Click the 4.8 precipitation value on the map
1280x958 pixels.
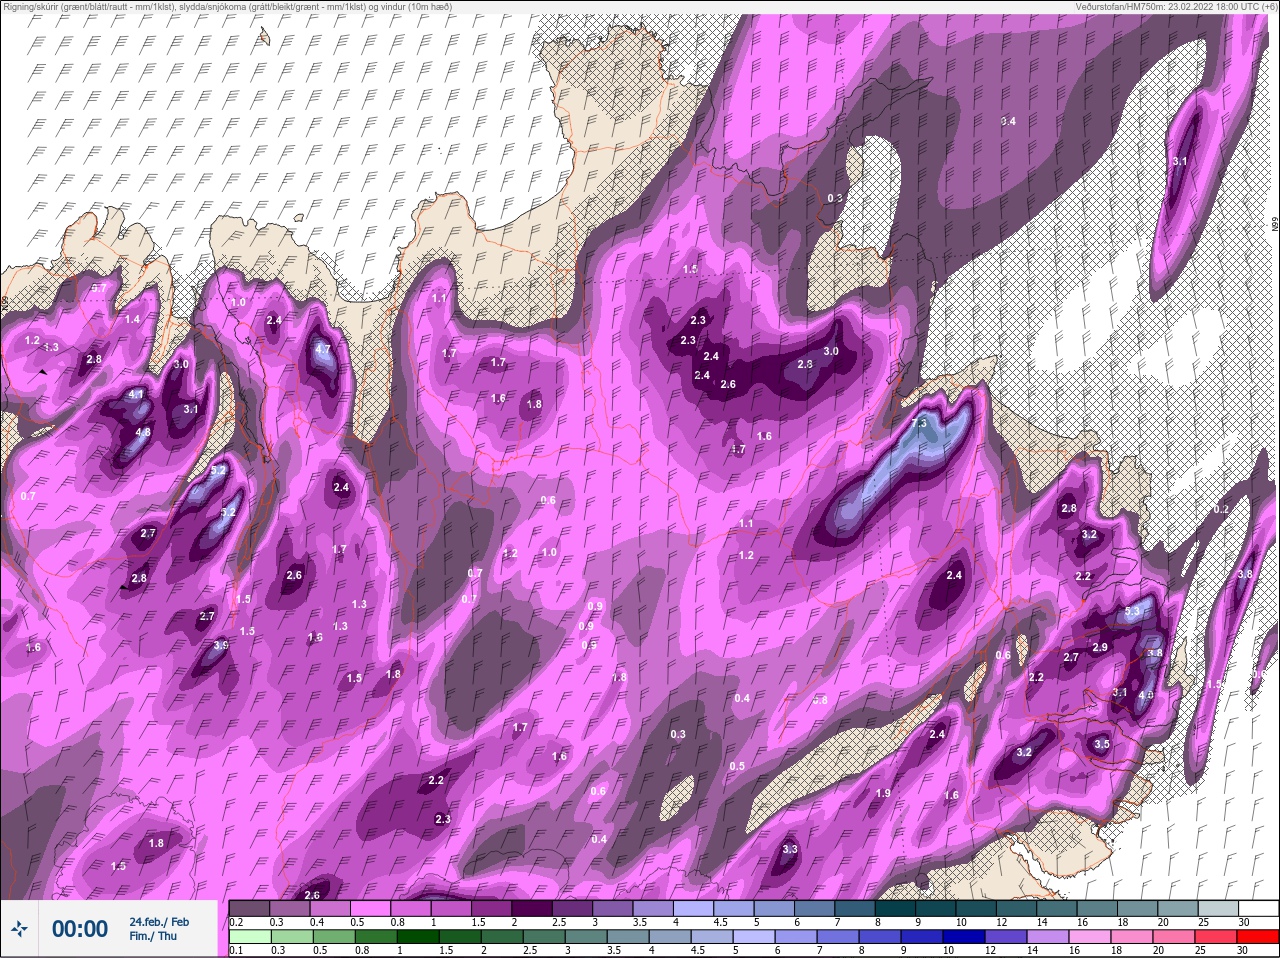tap(143, 433)
